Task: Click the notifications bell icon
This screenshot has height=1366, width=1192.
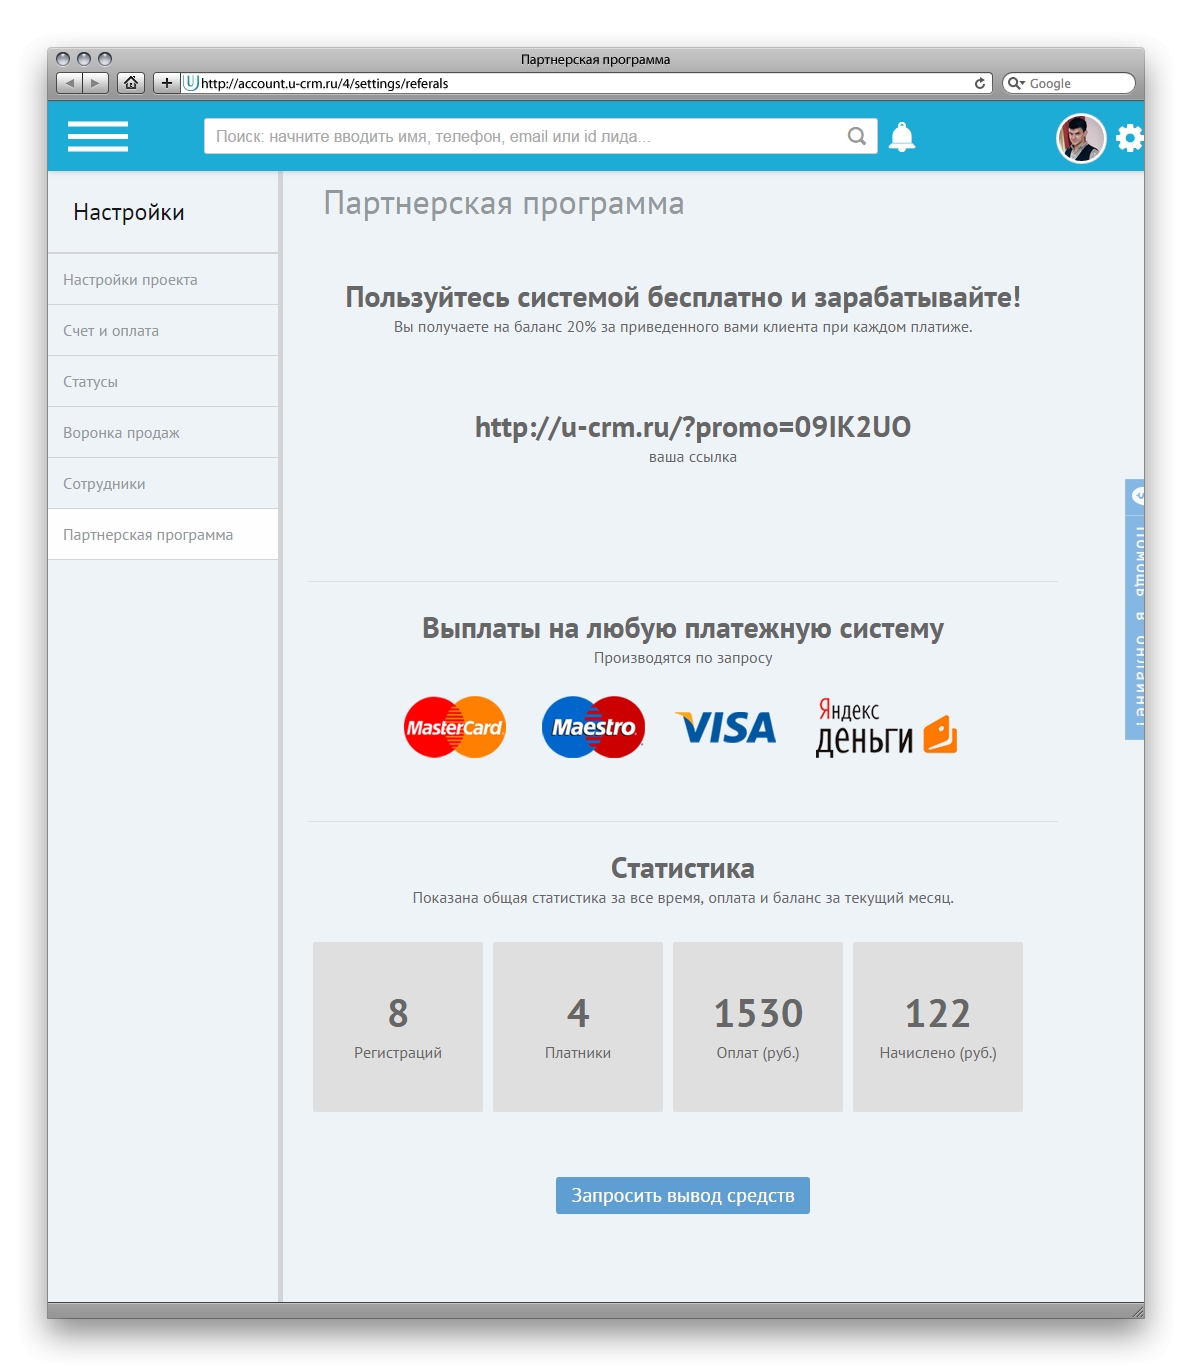Action: point(902,137)
